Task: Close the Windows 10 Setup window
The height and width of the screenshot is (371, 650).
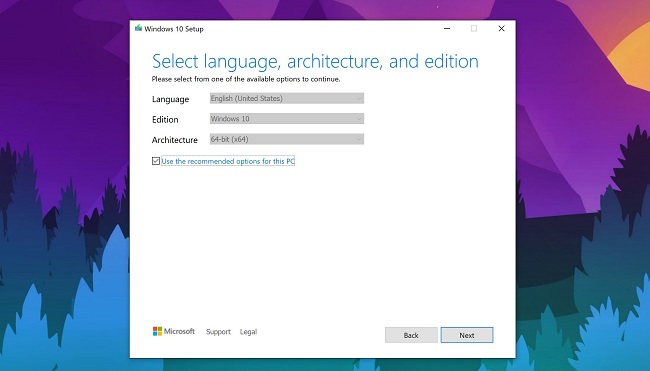Action: pyautogui.click(x=502, y=29)
